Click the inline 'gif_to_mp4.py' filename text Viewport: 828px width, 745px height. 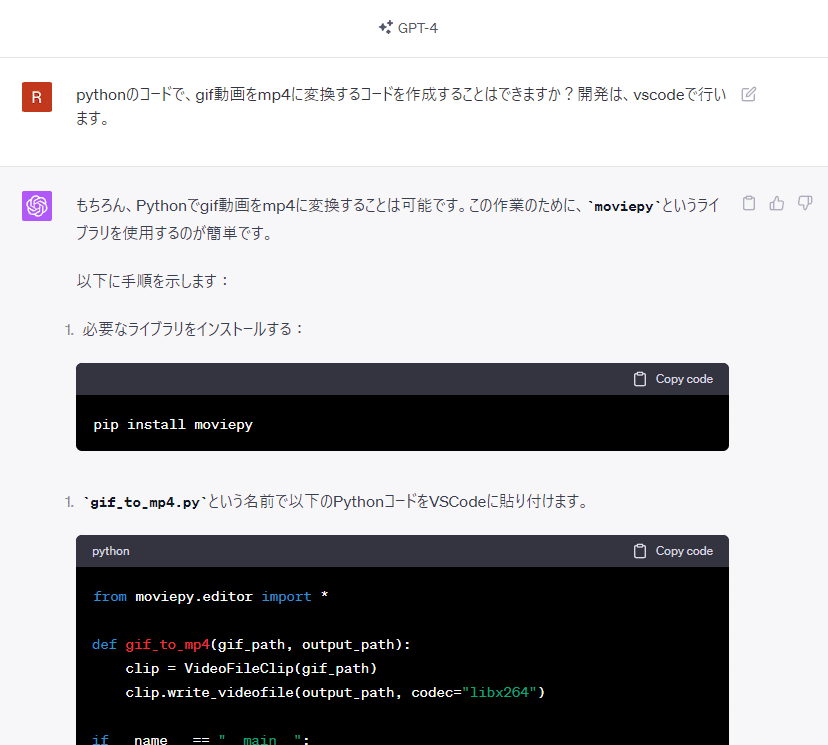(145, 502)
